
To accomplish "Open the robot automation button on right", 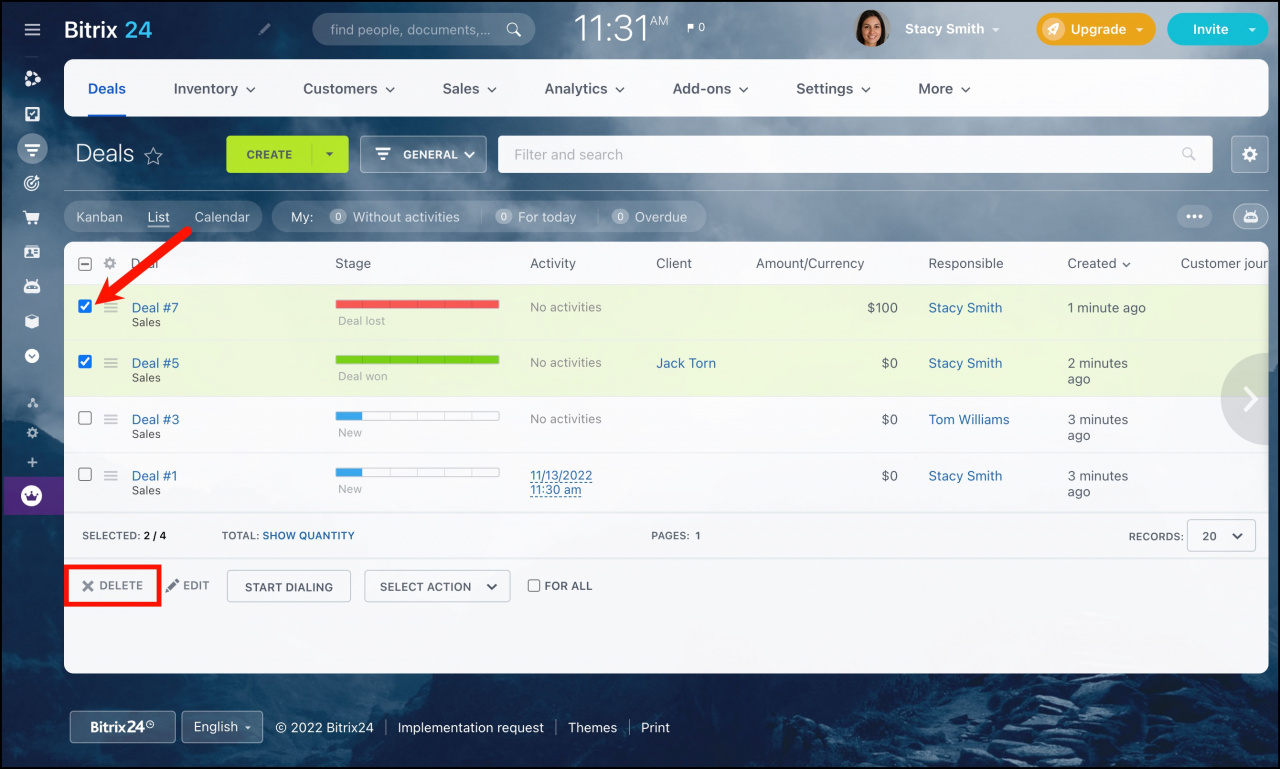I will point(1250,216).
